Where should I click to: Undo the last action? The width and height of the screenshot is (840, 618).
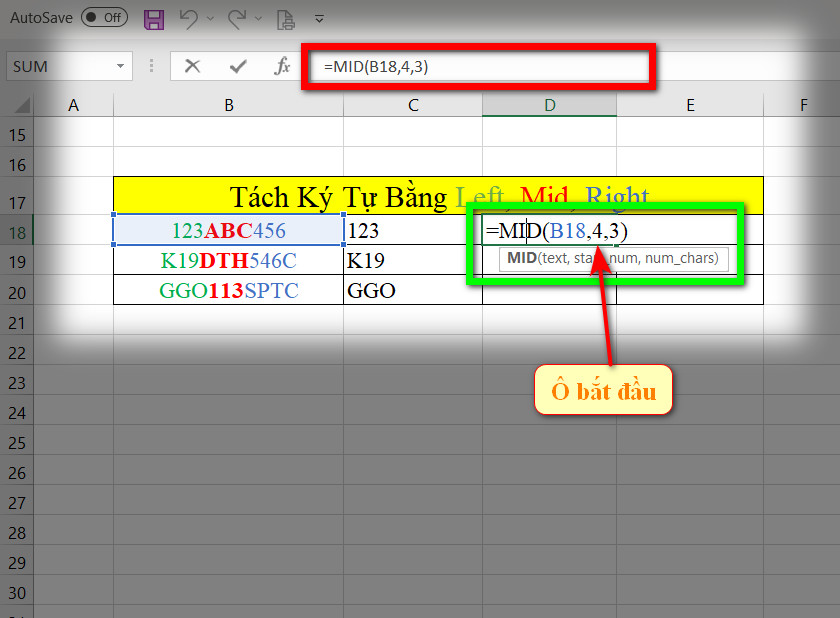[x=189, y=19]
